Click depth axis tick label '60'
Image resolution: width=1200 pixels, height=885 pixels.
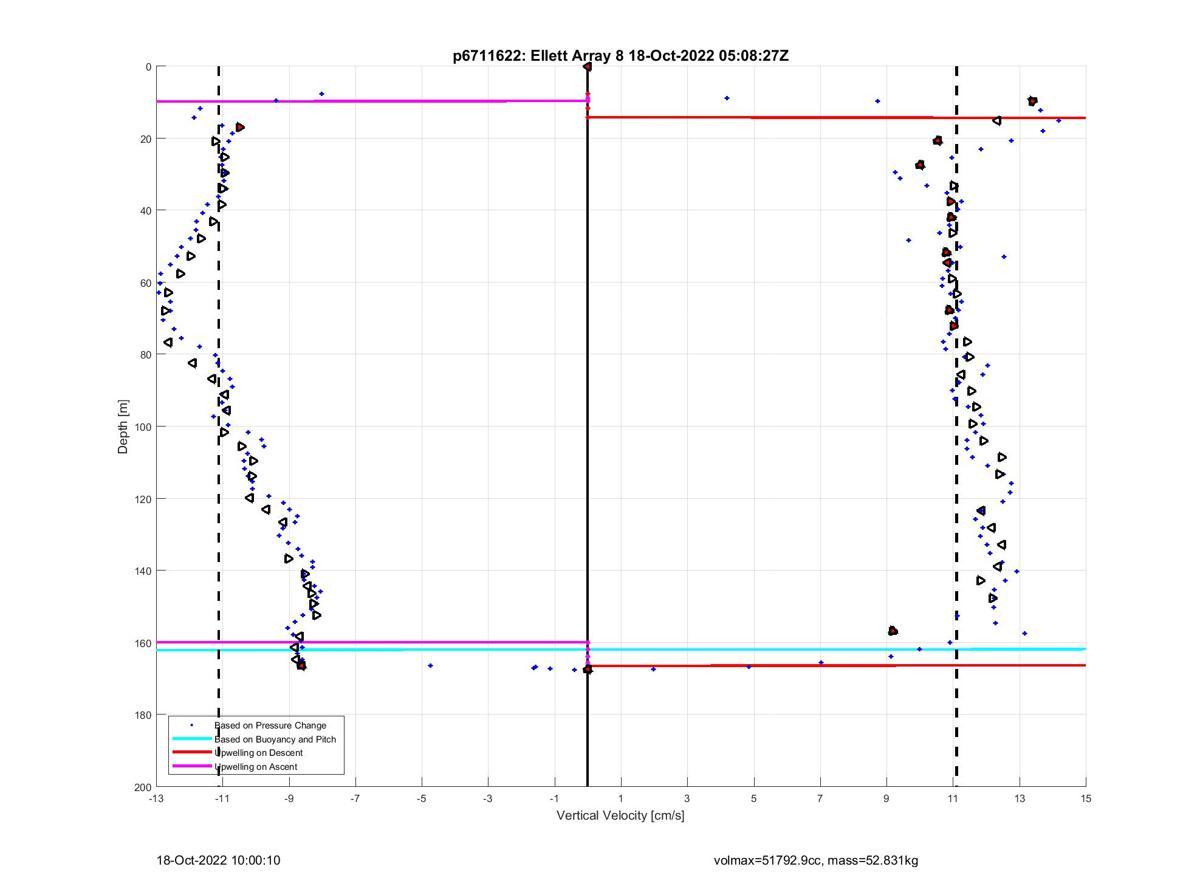coord(145,283)
